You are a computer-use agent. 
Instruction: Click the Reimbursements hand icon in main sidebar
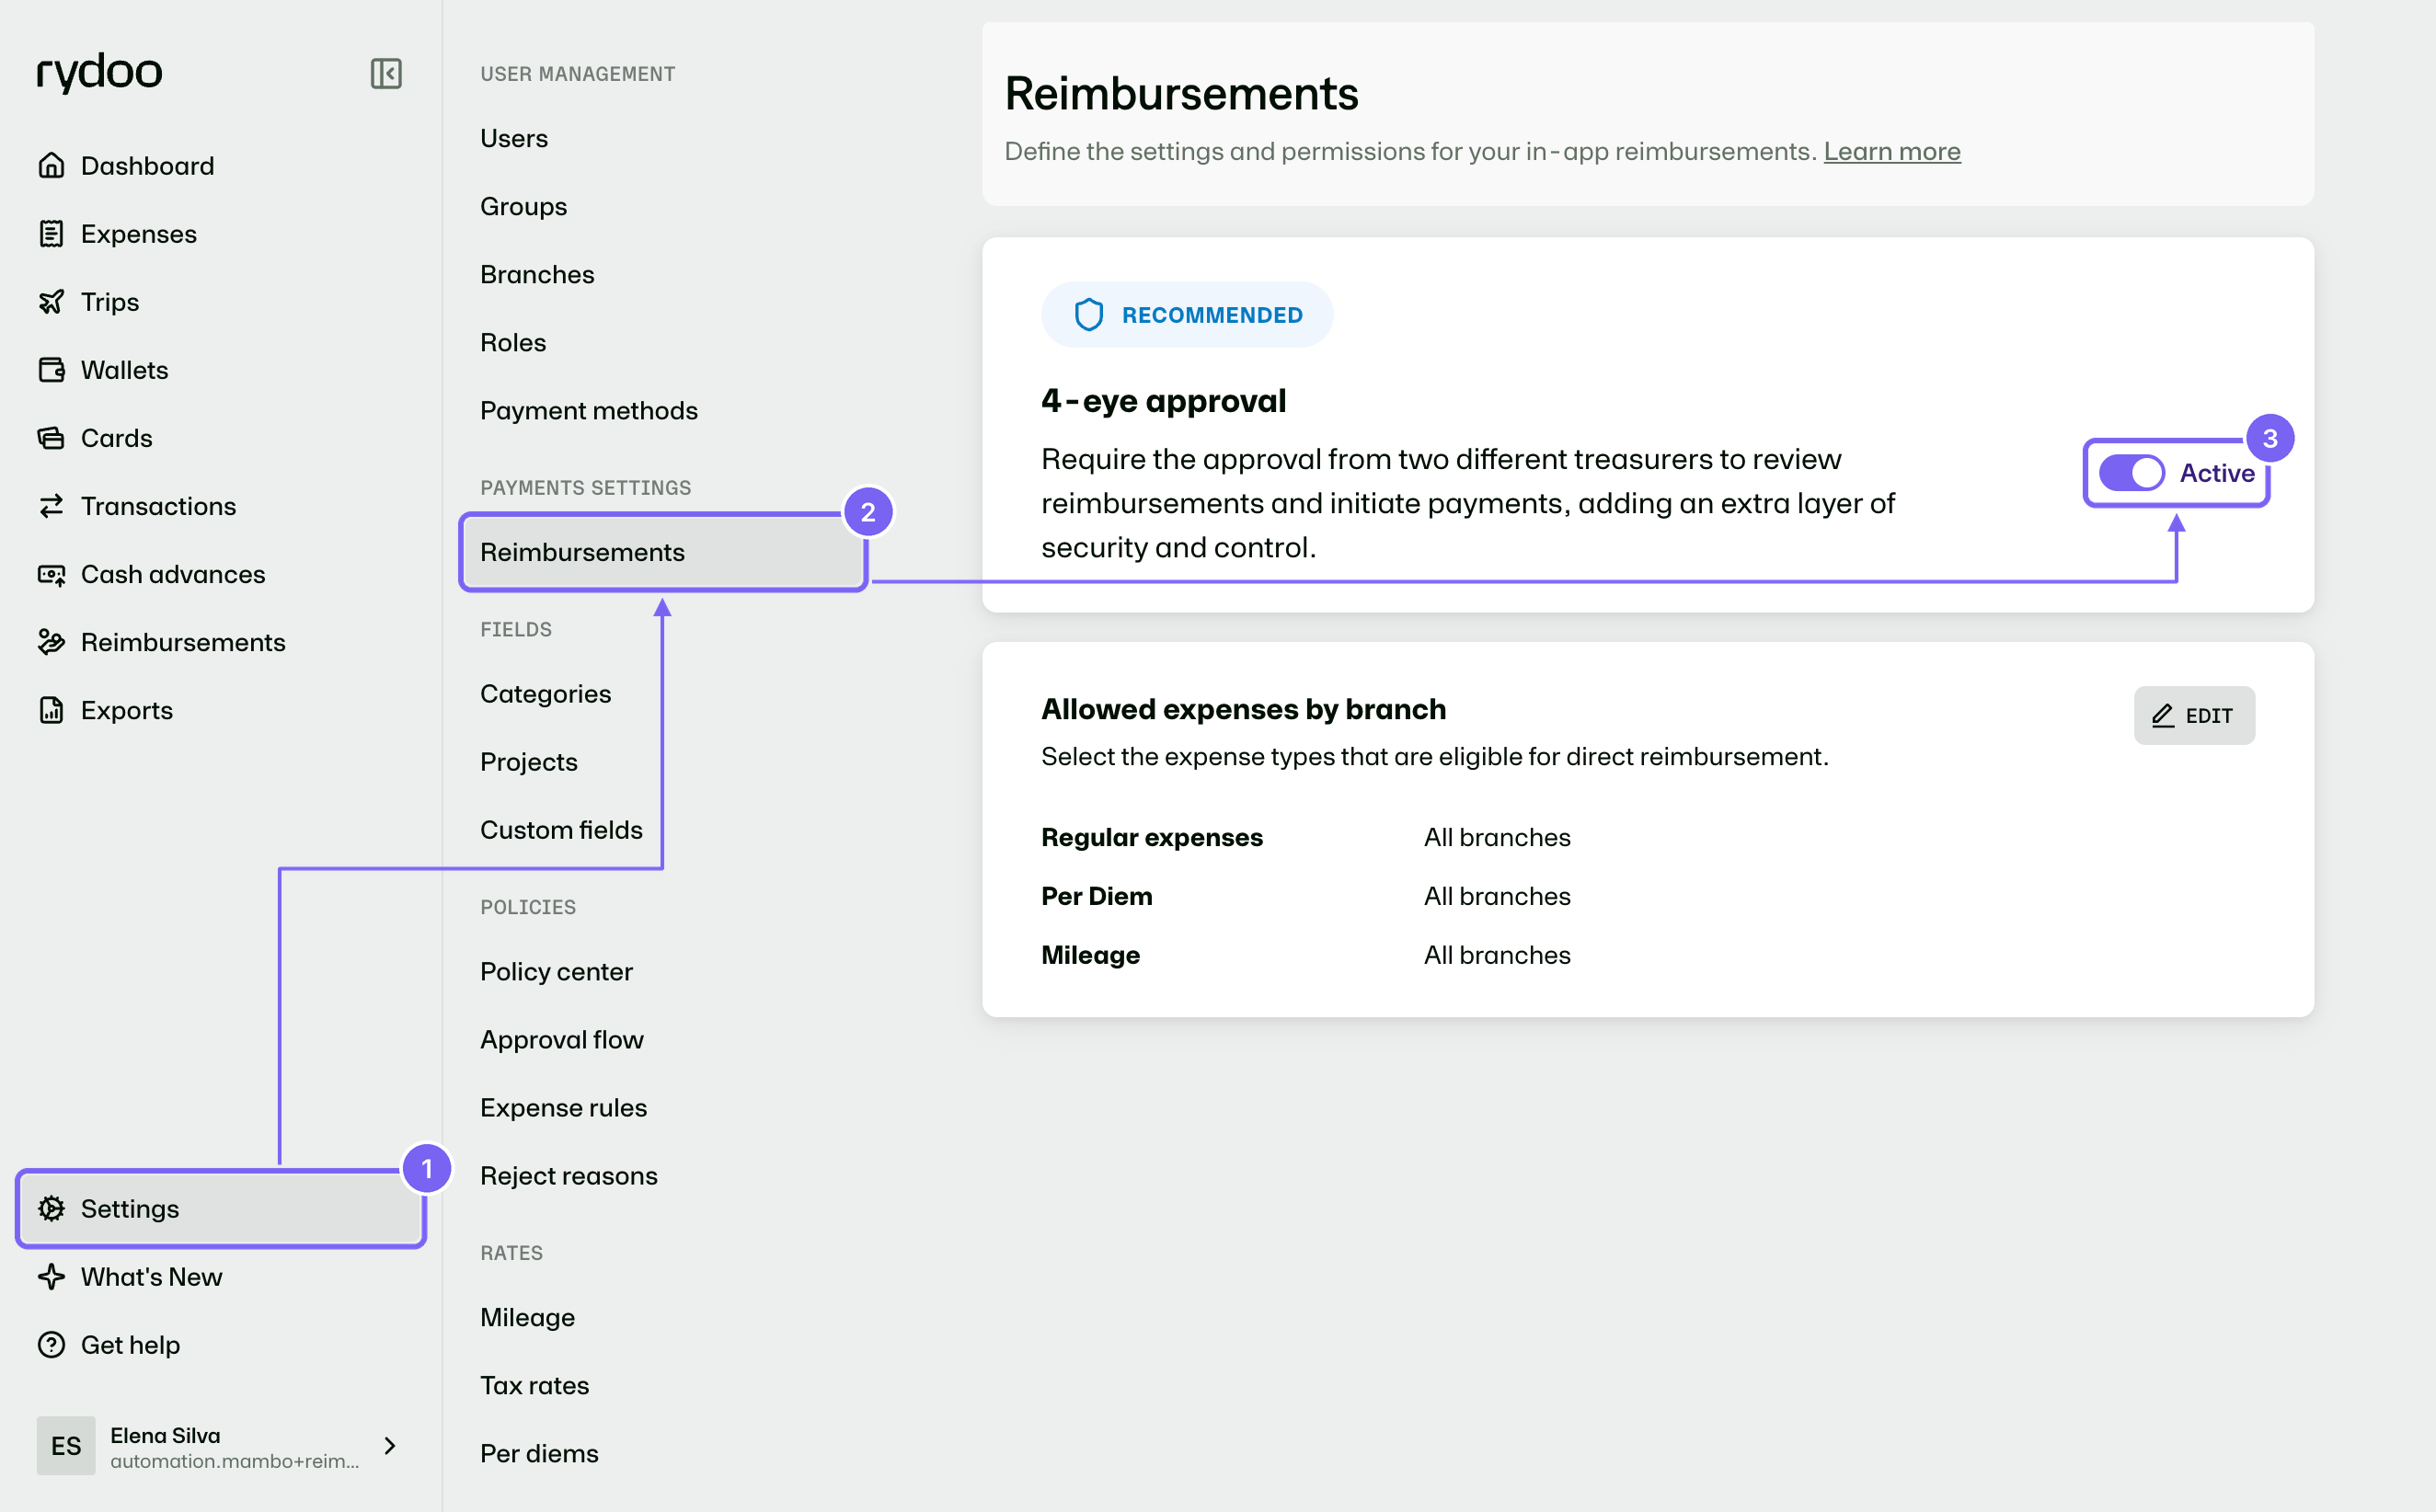tap(51, 642)
